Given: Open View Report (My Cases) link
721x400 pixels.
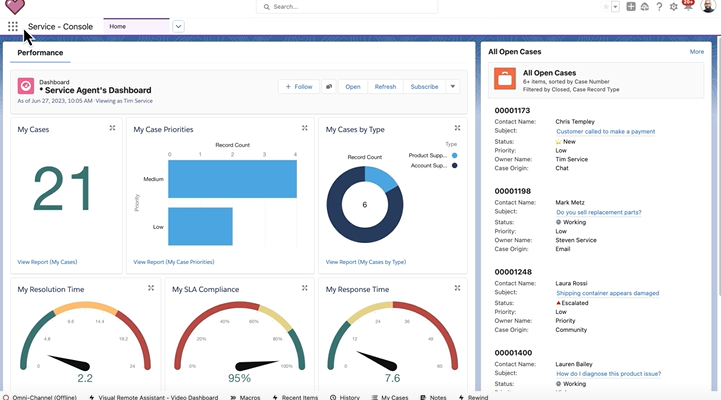Looking at the screenshot, I should pos(47,262).
